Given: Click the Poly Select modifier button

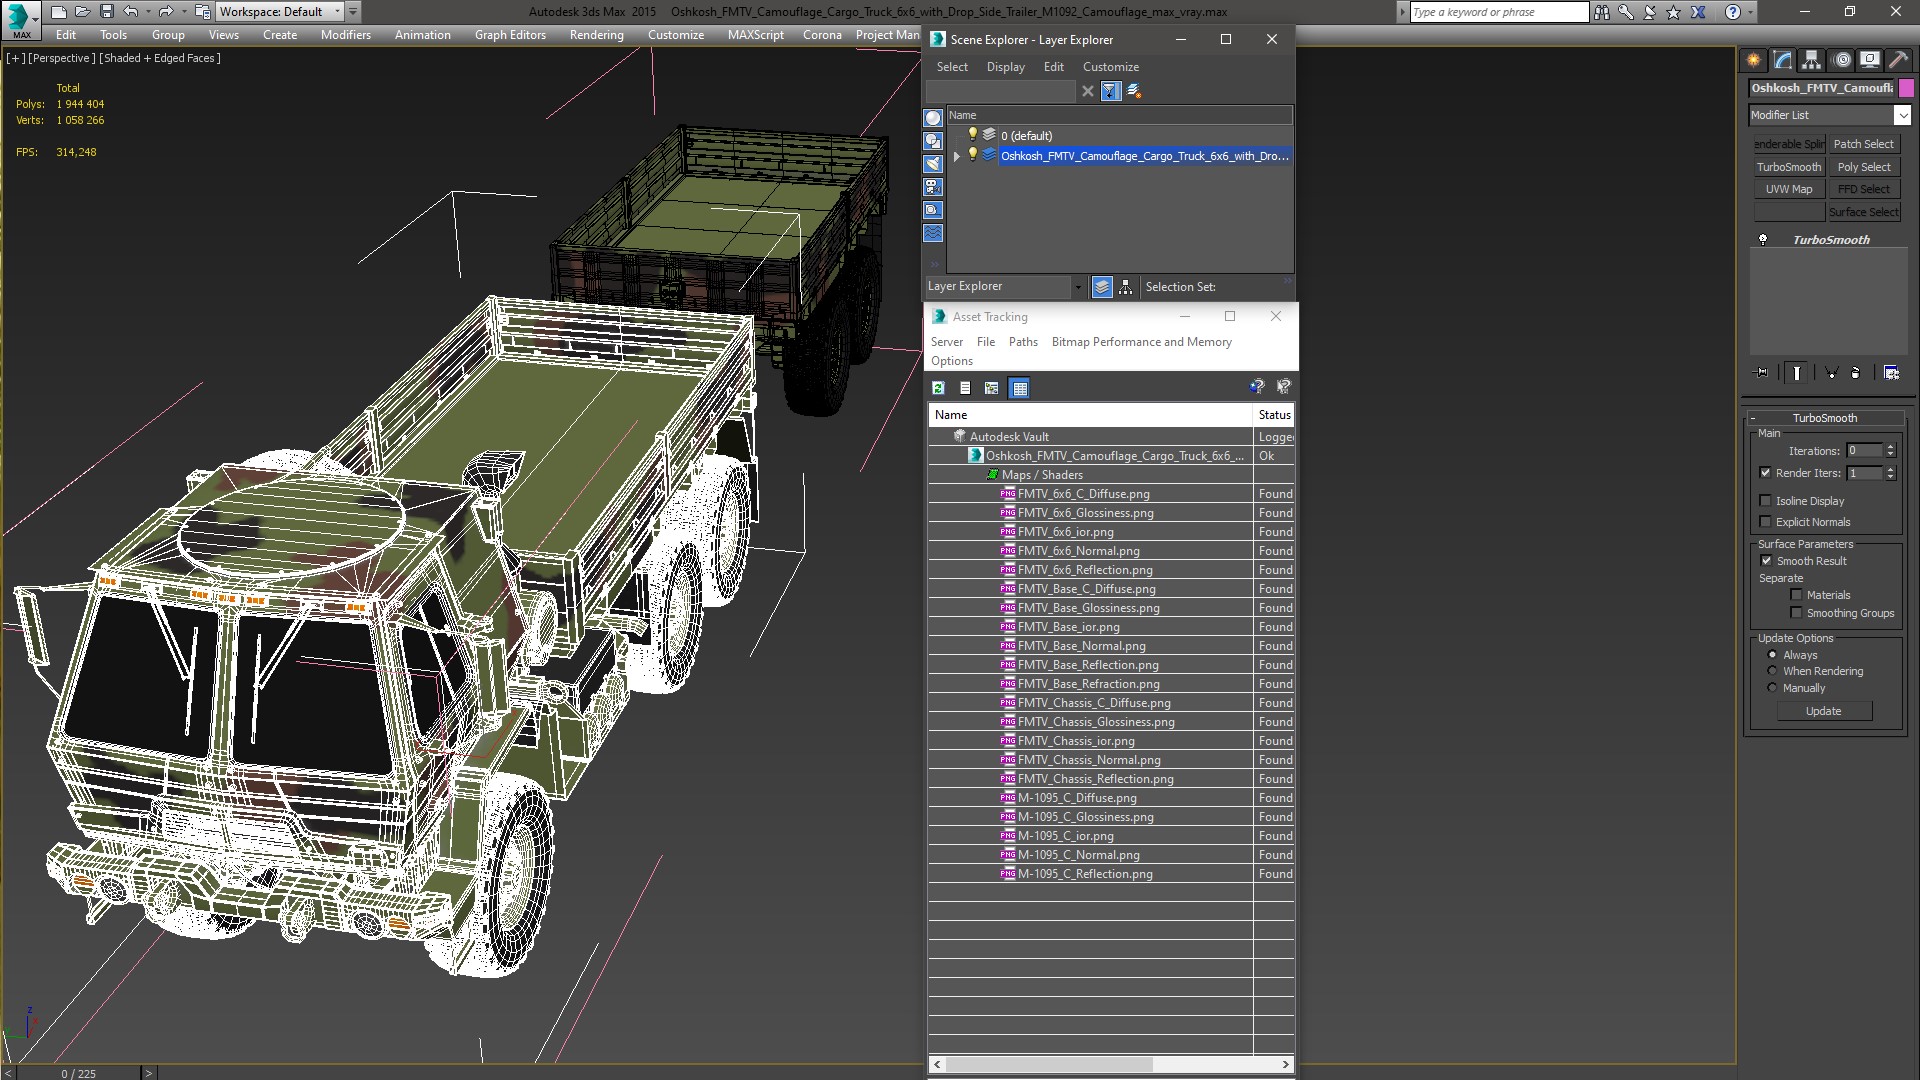Looking at the screenshot, I should [x=1863, y=167].
